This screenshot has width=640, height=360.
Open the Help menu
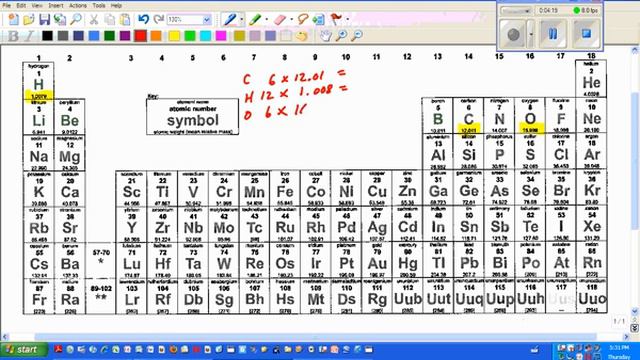pyautogui.click(x=116, y=6)
